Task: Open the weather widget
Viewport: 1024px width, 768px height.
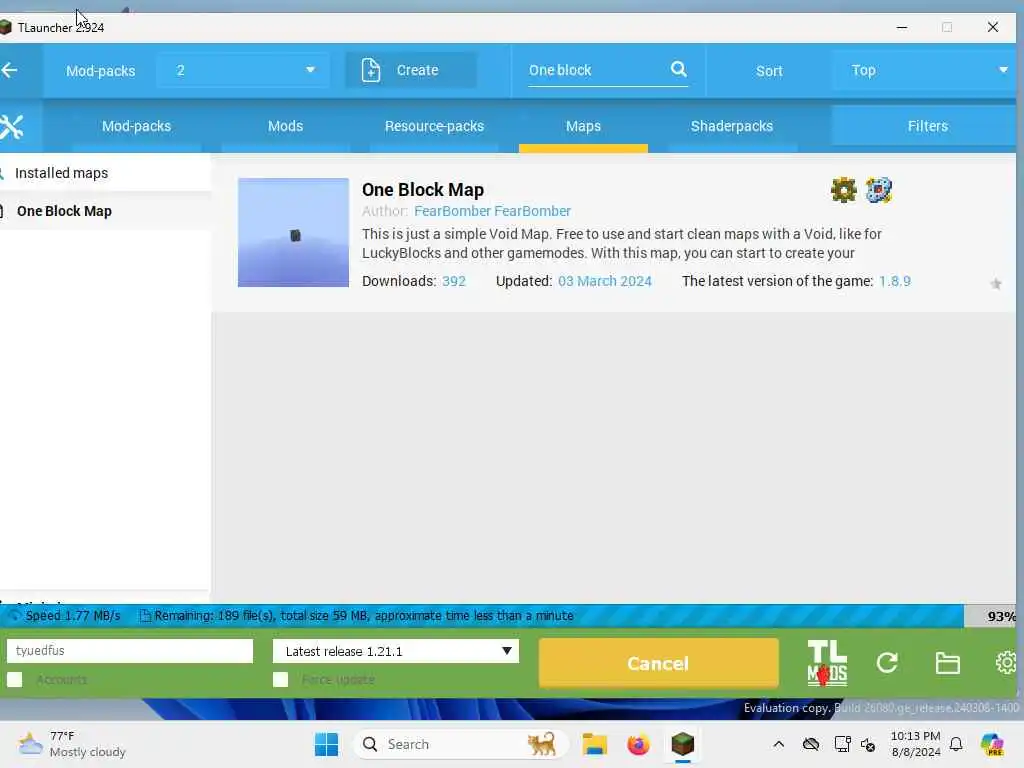Action: (x=72, y=744)
